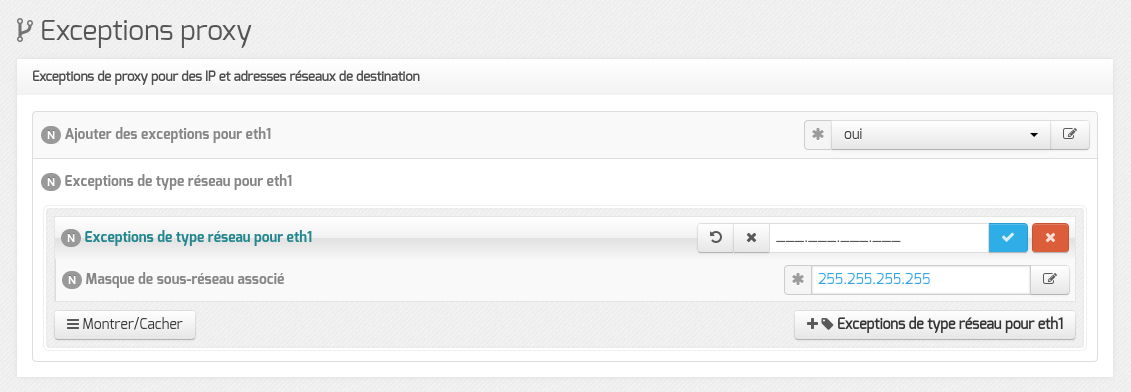Click the asterisk icon beside the oui dropdown
Image resolution: width=1131 pixels, height=392 pixels.
pos(818,135)
